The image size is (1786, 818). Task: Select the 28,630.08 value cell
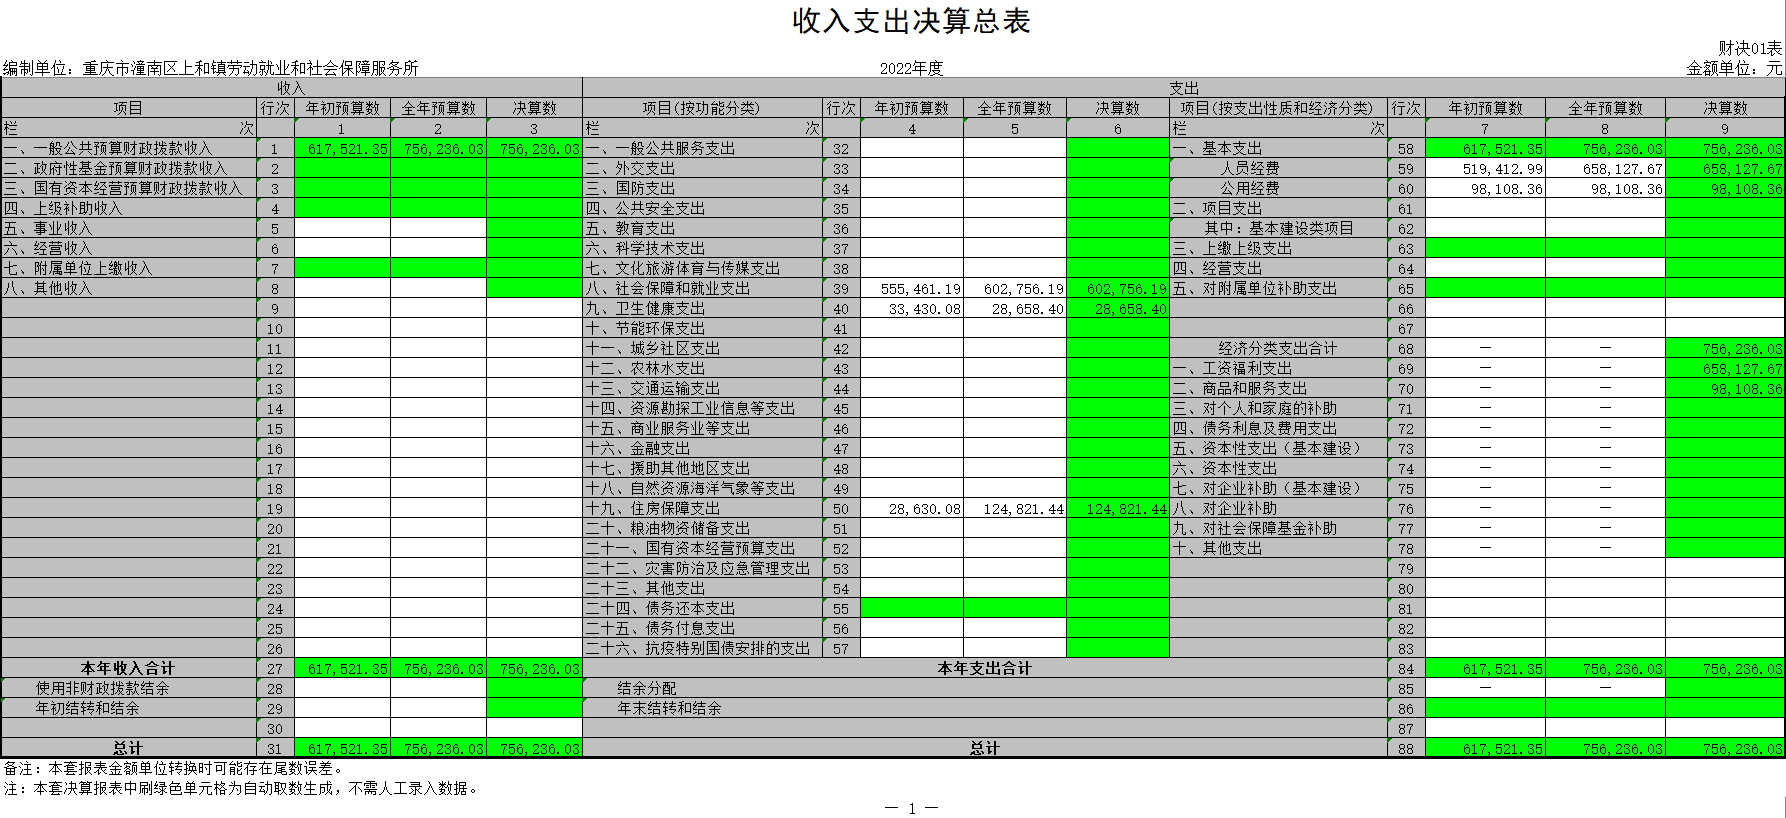(x=912, y=509)
